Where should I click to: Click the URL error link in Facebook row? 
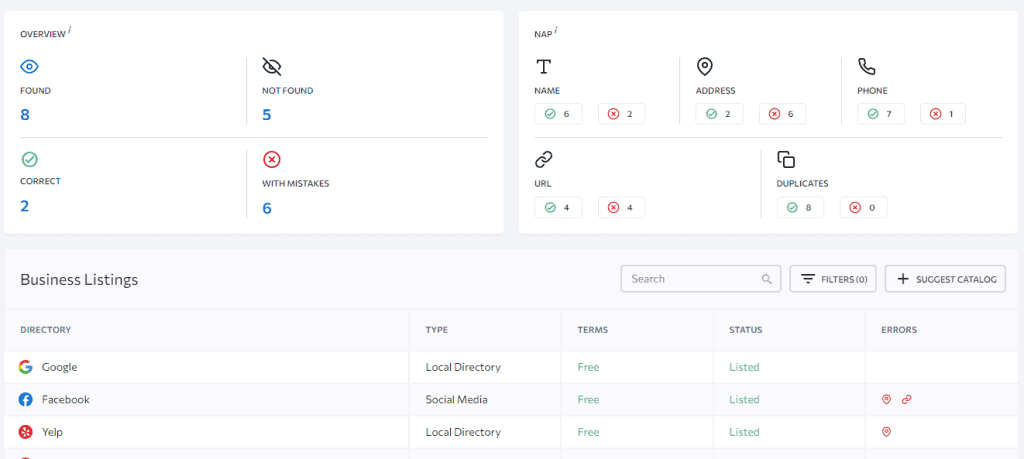pos(906,400)
